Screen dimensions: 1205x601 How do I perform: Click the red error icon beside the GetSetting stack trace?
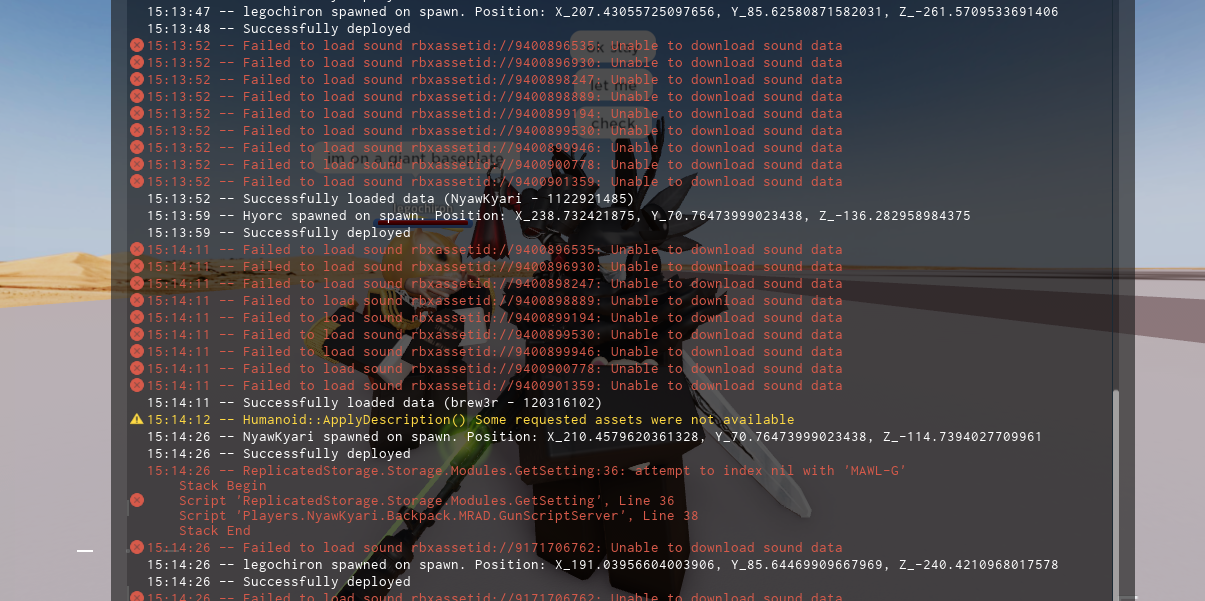click(137, 500)
